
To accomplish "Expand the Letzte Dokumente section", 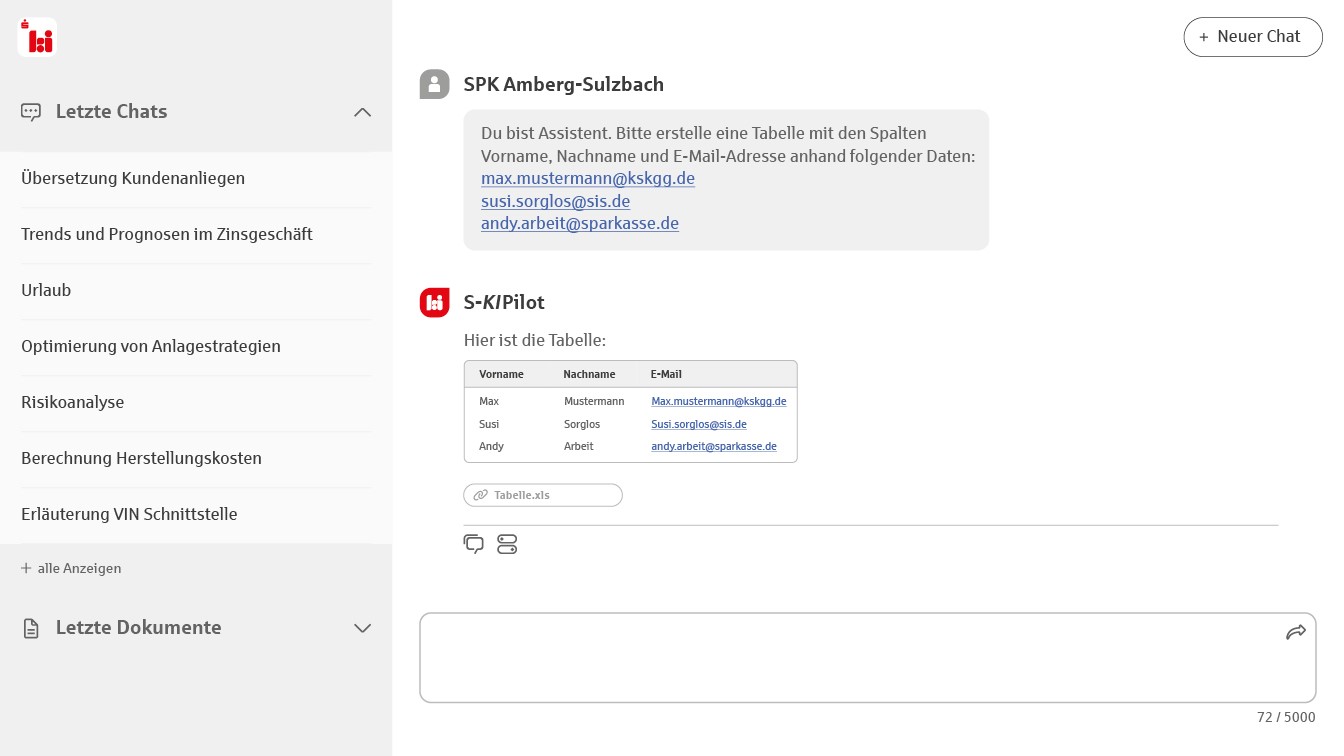I will click(x=362, y=628).
